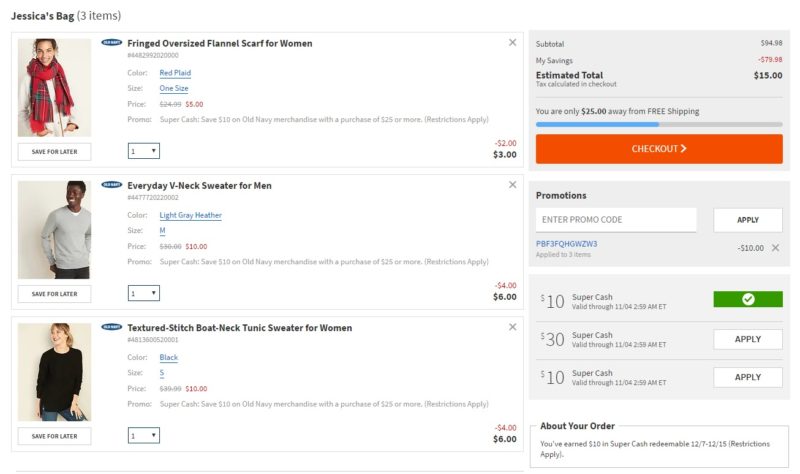Open the quantity dropdown for the scarf
The image size is (800, 474).
coord(143,151)
